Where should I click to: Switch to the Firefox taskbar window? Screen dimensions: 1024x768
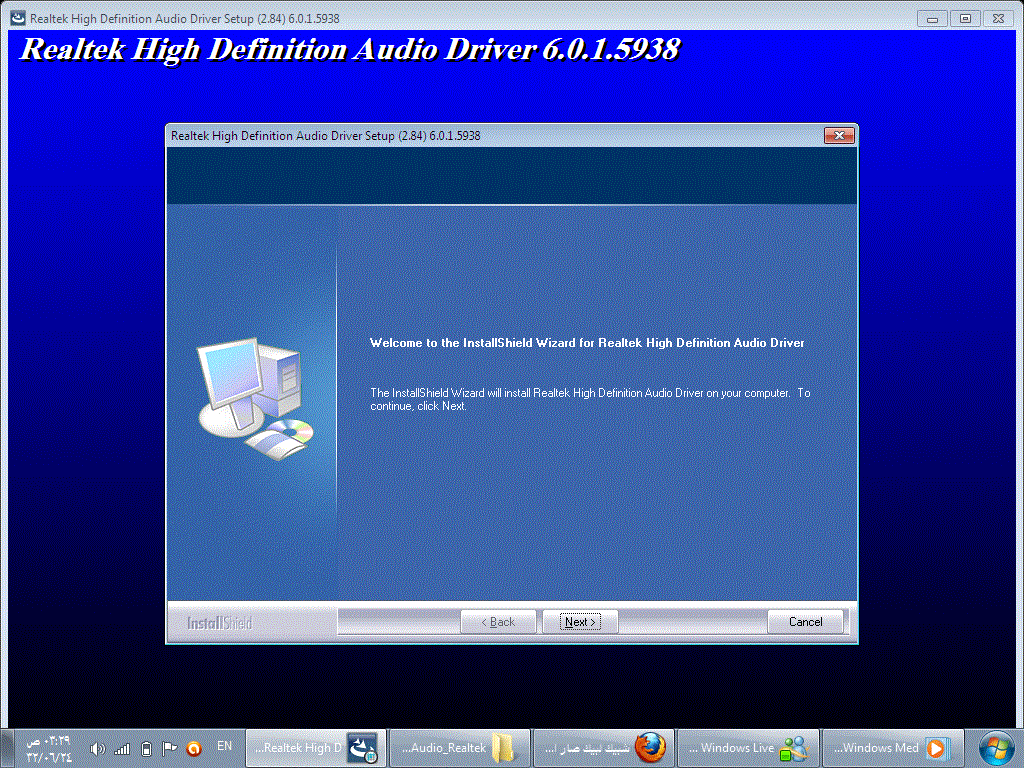(x=603, y=748)
